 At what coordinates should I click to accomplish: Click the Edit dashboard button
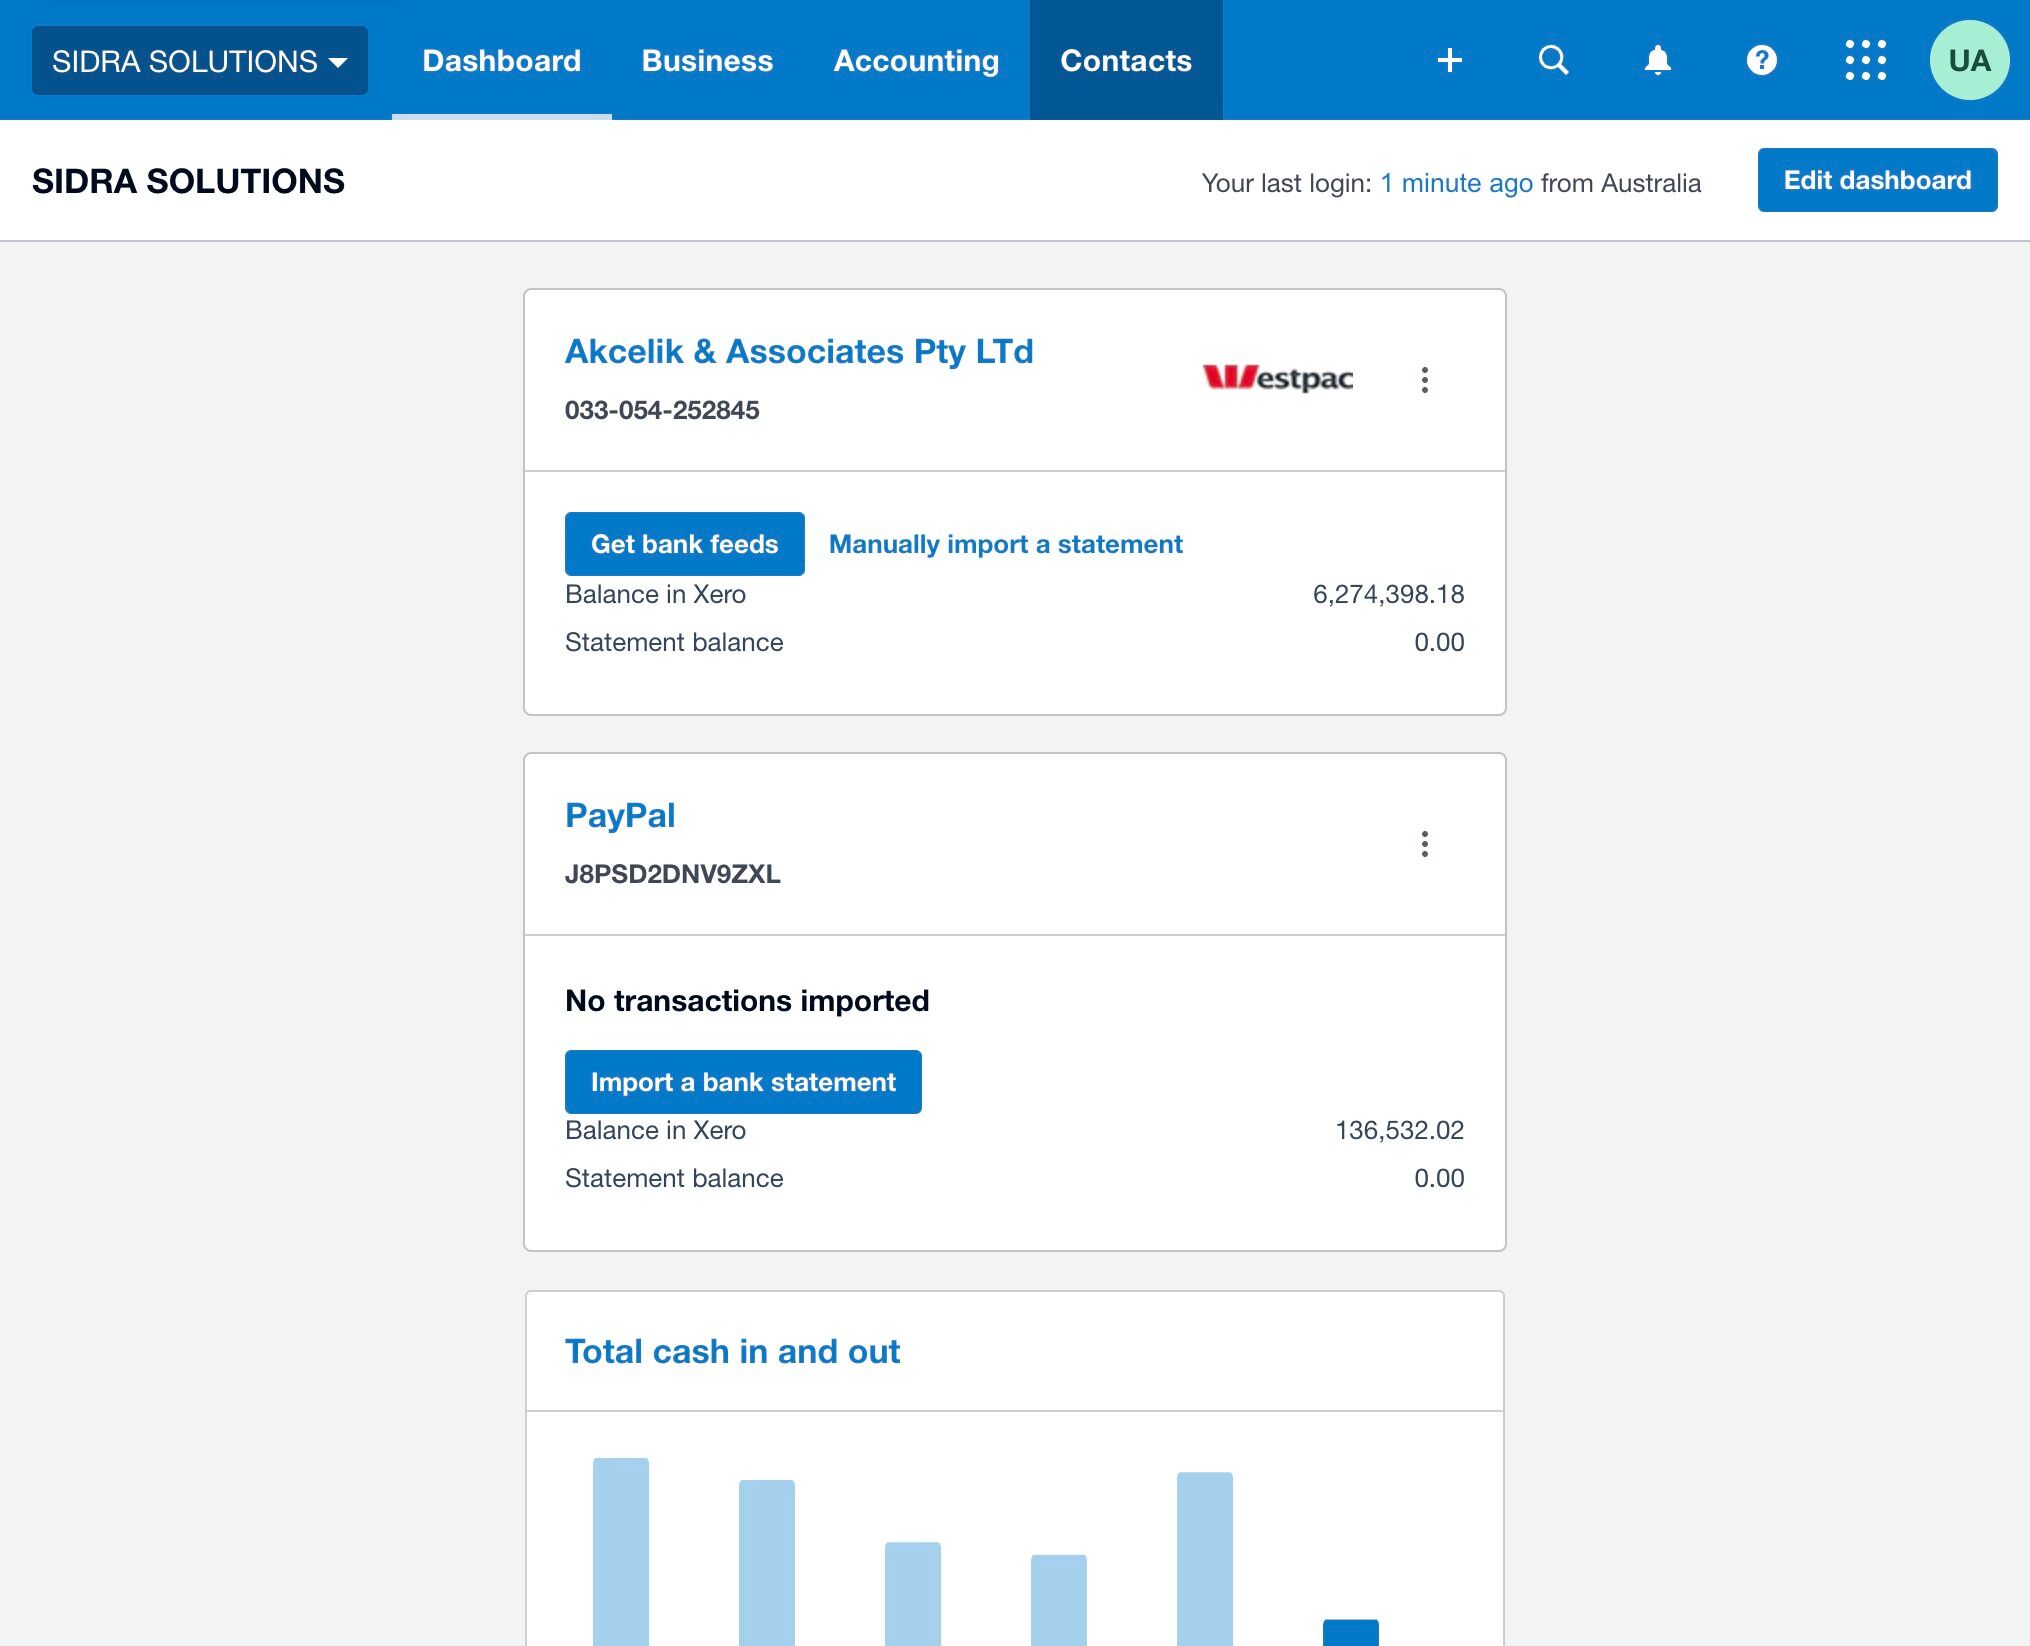1876,180
